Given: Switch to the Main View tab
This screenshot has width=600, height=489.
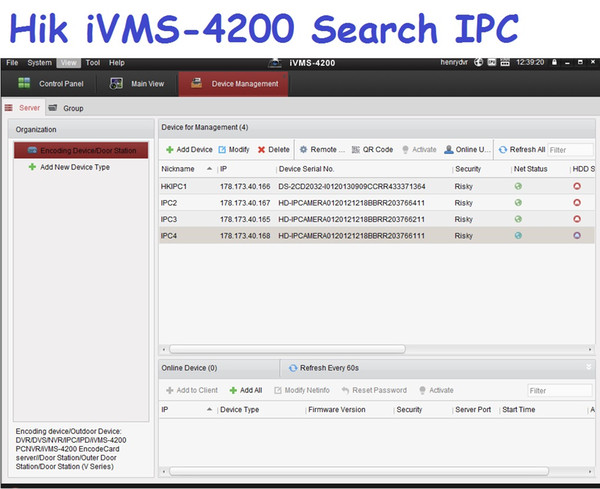Looking at the screenshot, I should point(137,83).
